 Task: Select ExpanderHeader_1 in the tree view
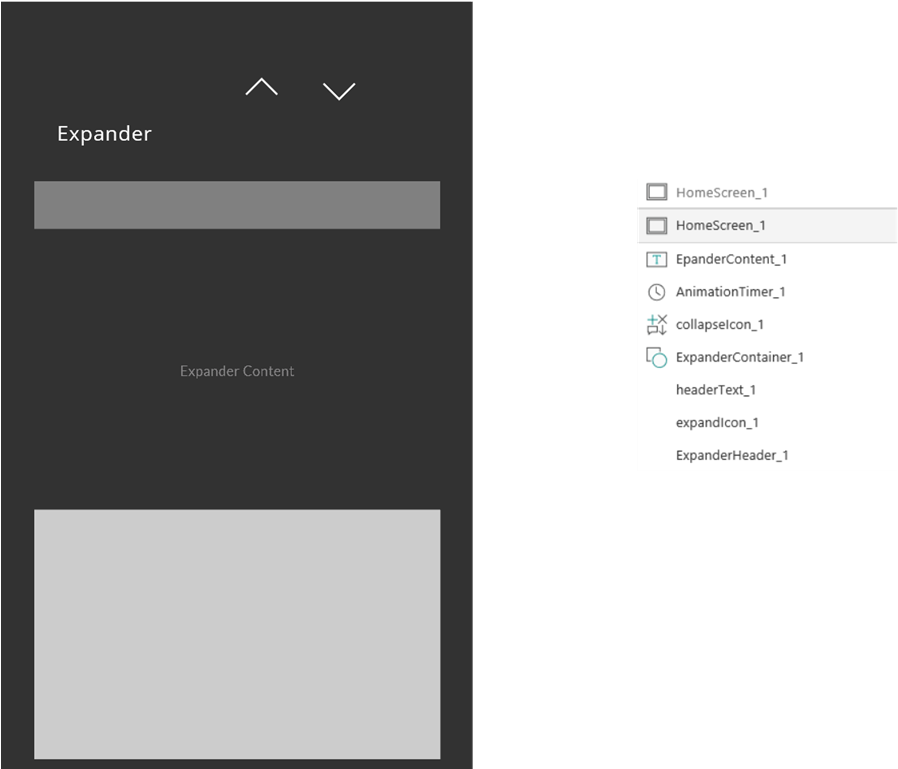click(732, 455)
